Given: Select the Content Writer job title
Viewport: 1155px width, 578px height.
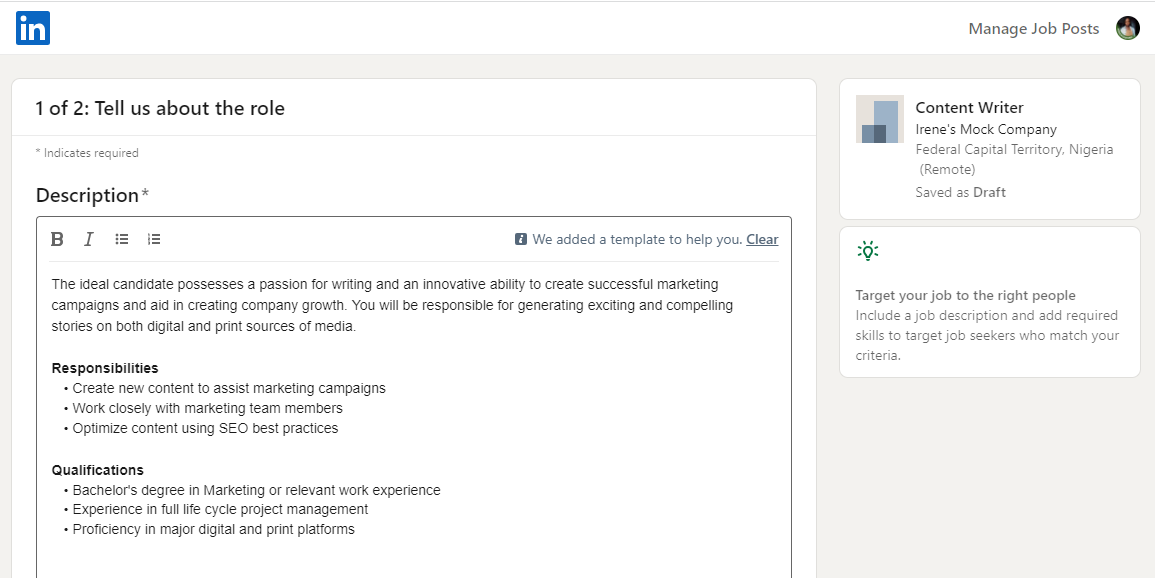Looking at the screenshot, I should coord(969,107).
